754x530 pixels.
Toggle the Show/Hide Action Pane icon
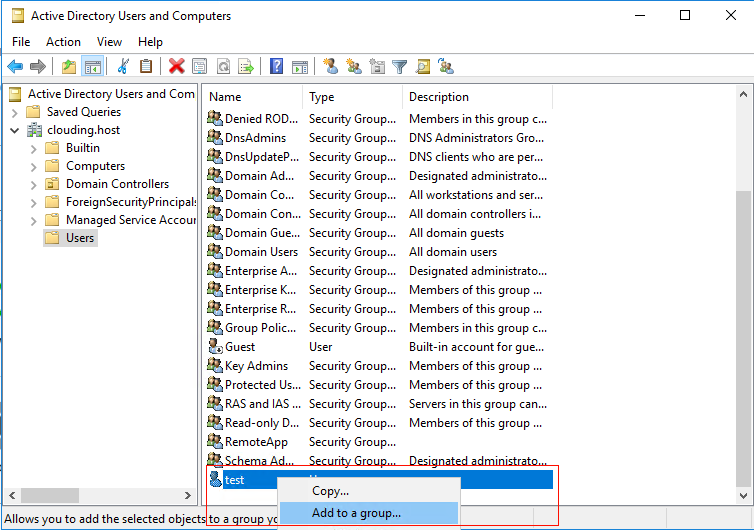(300, 66)
